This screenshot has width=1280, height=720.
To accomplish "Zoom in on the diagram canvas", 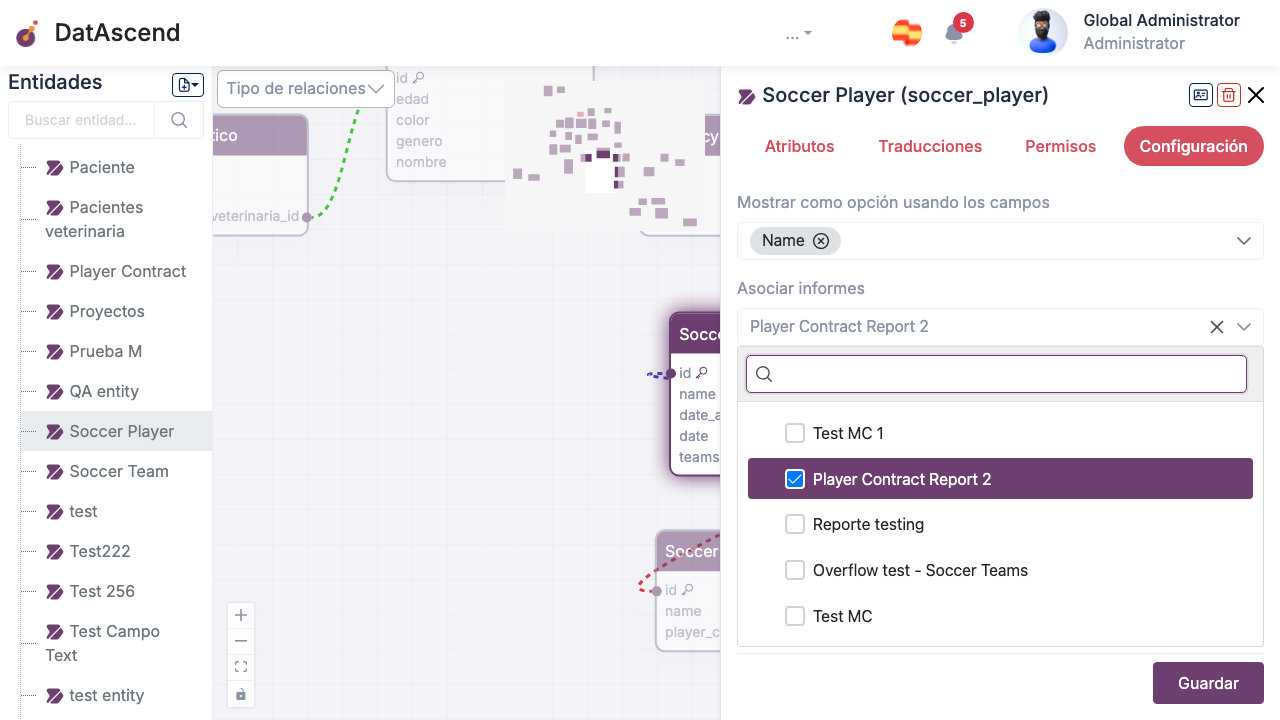I will [241, 615].
